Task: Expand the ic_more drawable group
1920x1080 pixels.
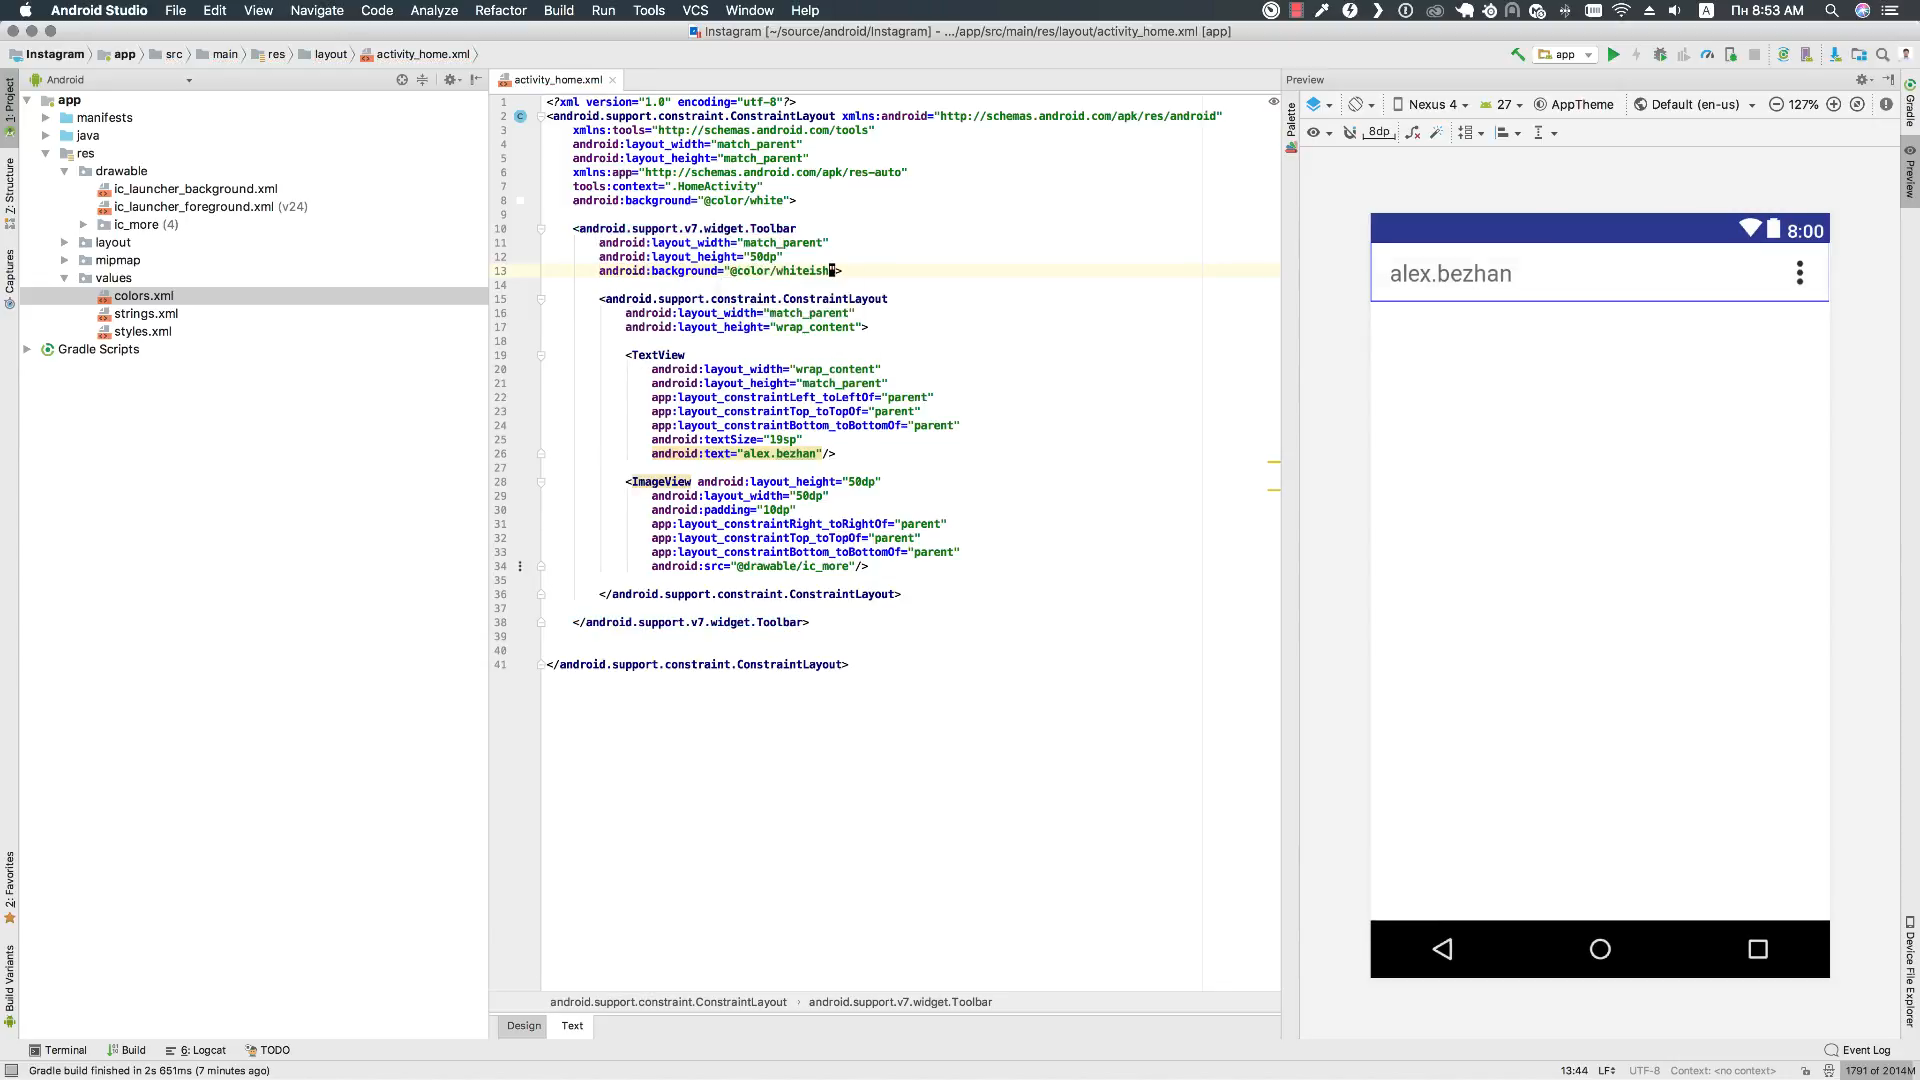Action: click(x=84, y=225)
